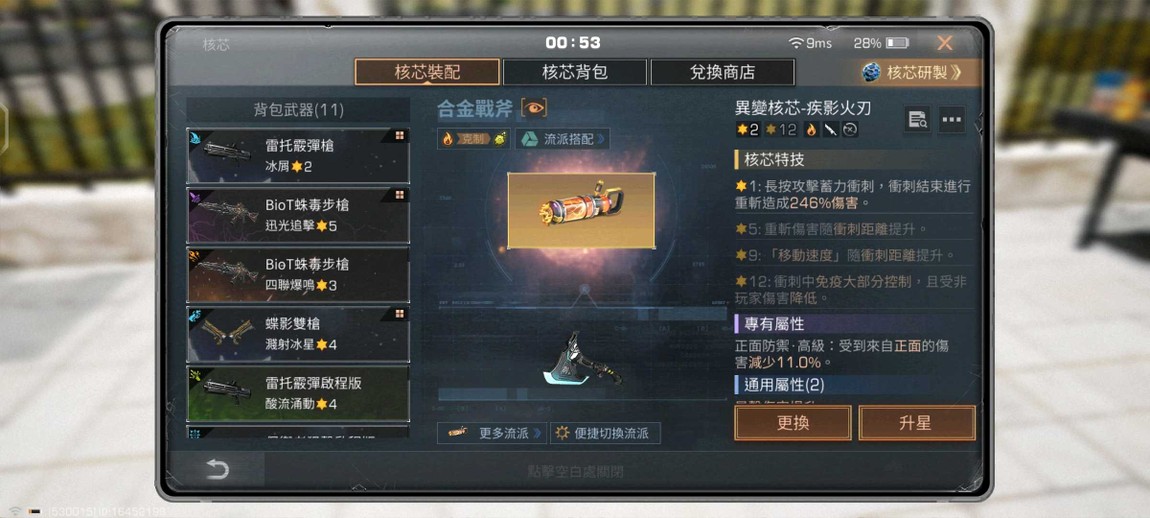This screenshot has height=518, width=1150.
Task: Open 核芯研製 arrow panel
Action: coord(921,72)
